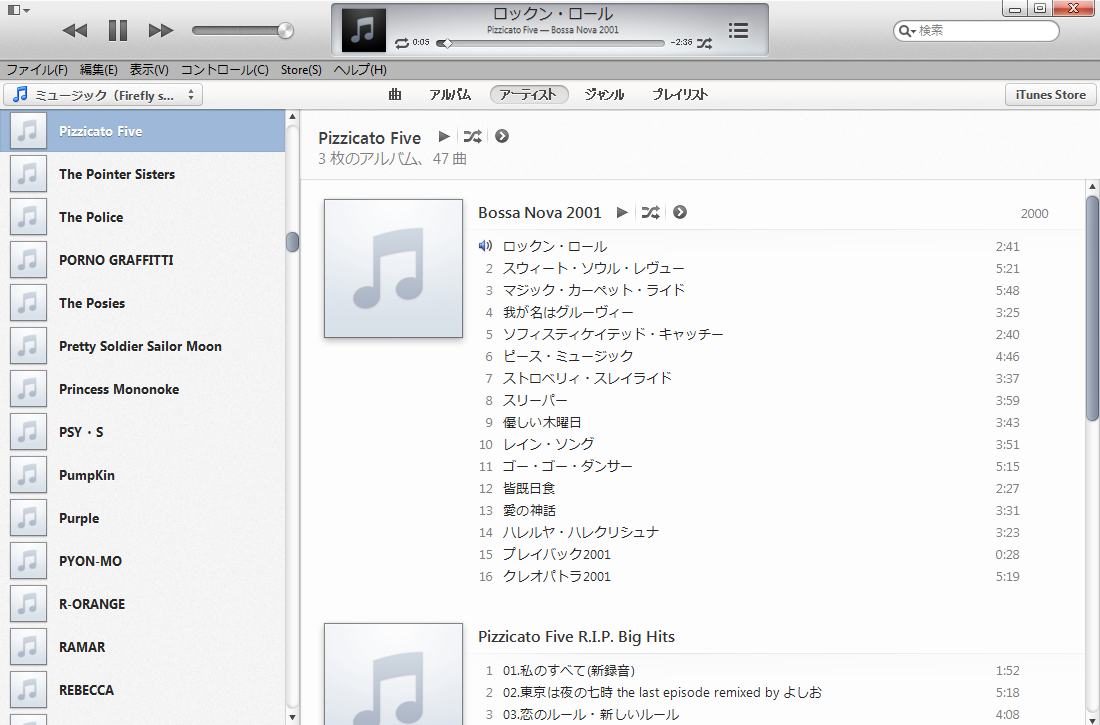Open the コントロール(C) menu
The width and height of the screenshot is (1100, 725).
pos(224,69)
